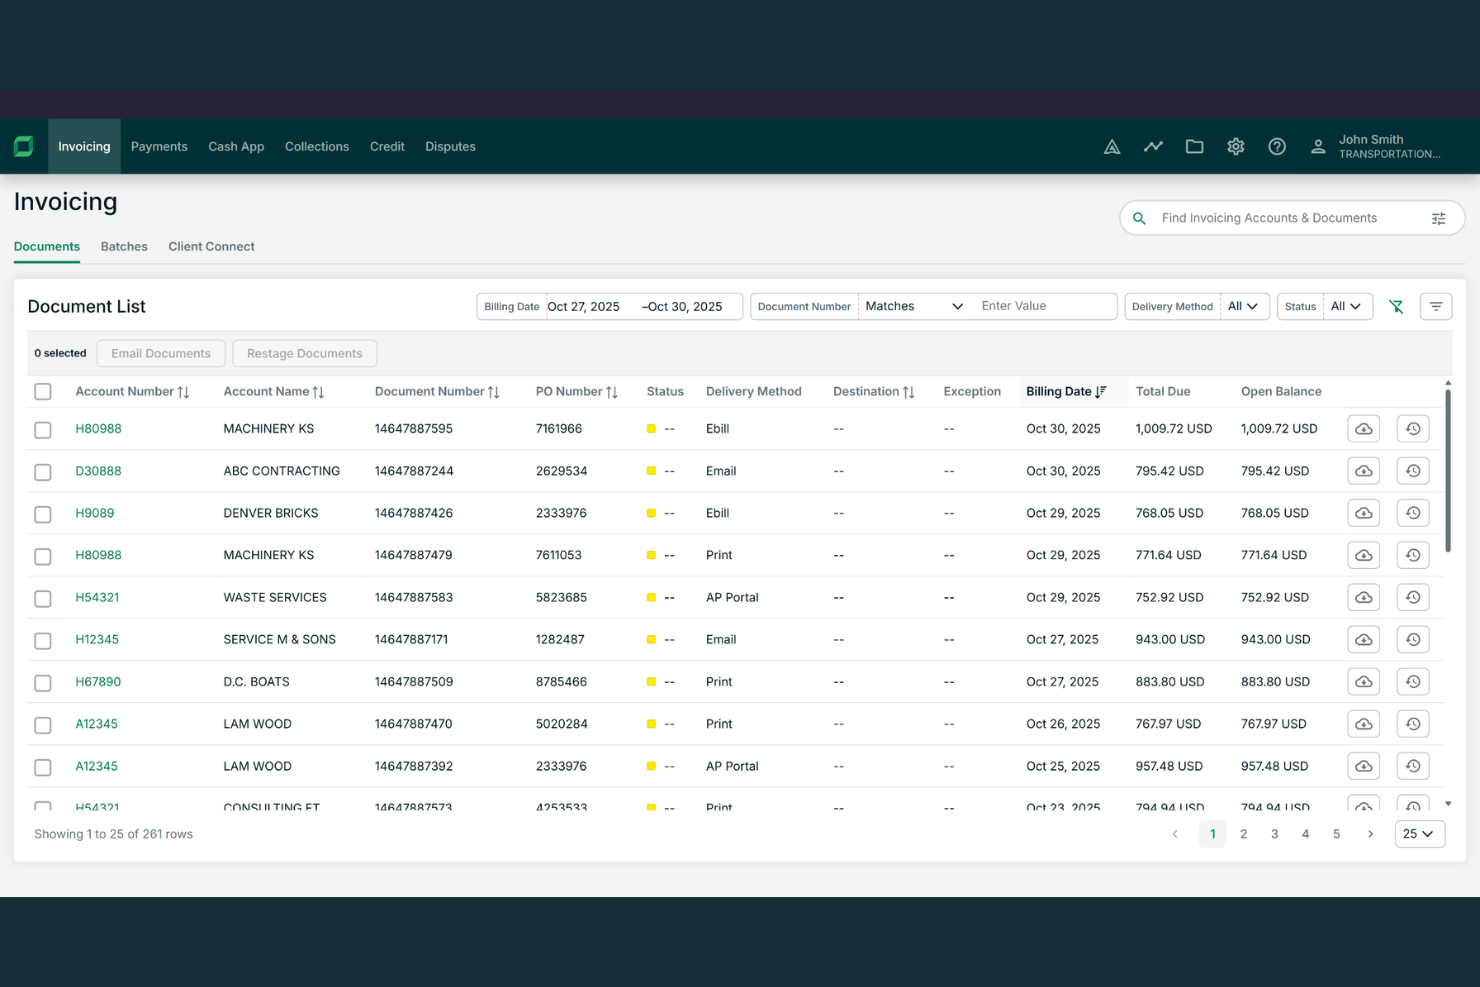The image size is (1480, 987).
Task: Toggle the select-all header checkbox
Action: pos(43,392)
